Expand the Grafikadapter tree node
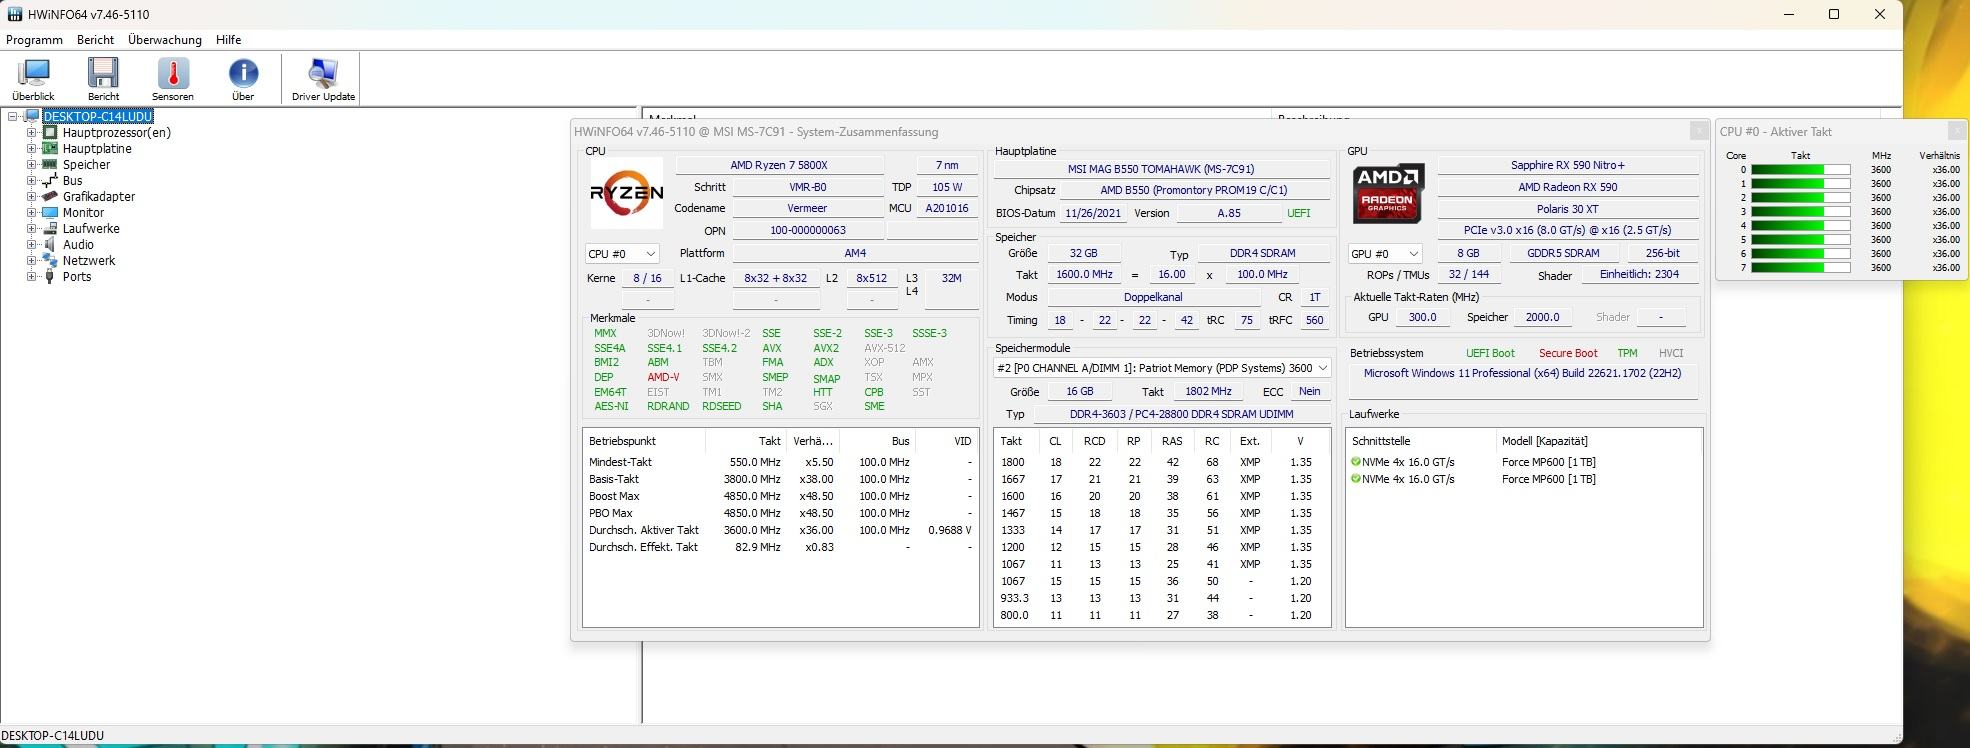Viewport: 1970px width, 748px height. tap(31, 196)
